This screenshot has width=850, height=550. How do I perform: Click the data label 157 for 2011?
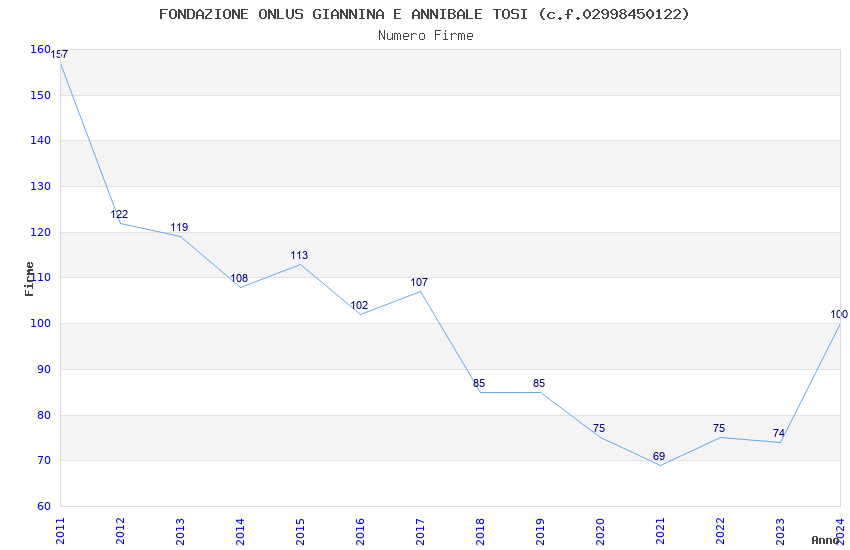point(59,54)
